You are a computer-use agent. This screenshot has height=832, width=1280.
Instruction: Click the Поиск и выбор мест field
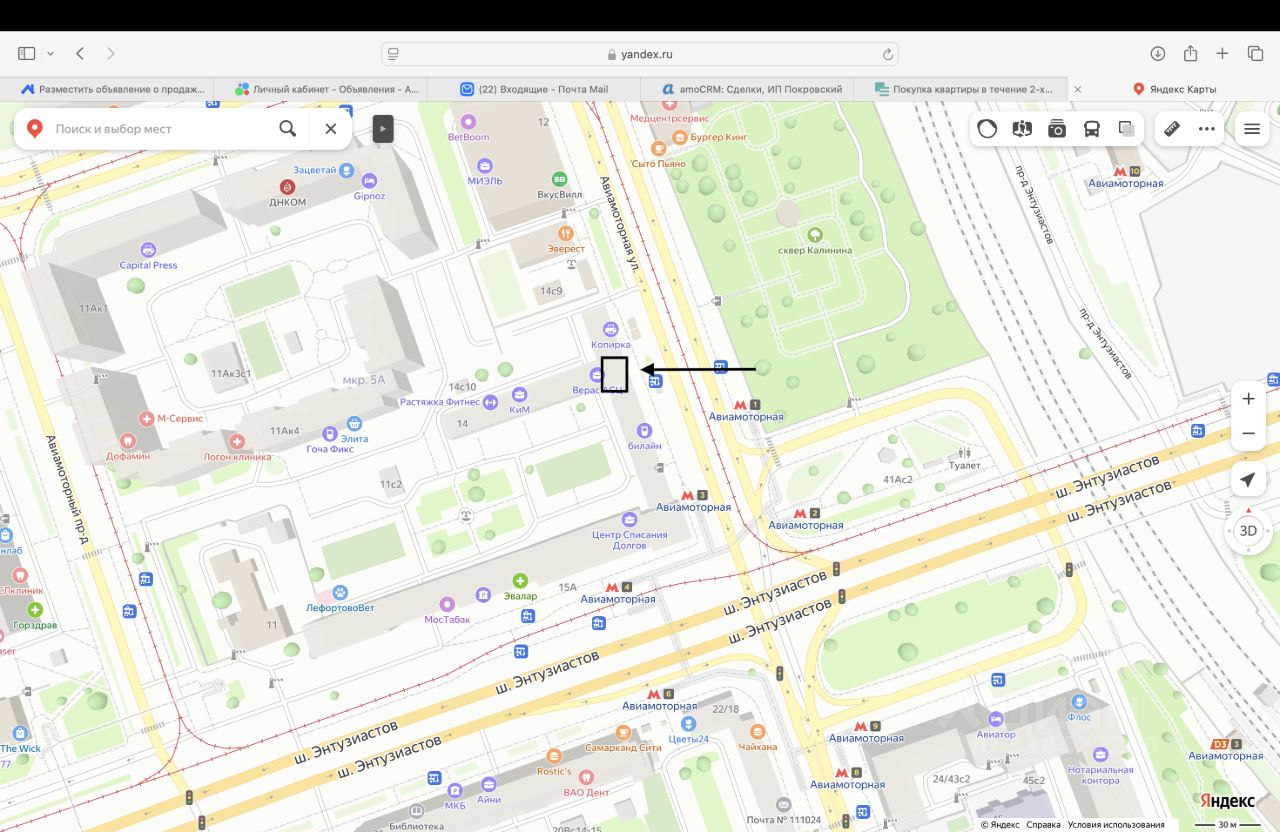[160, 129]
